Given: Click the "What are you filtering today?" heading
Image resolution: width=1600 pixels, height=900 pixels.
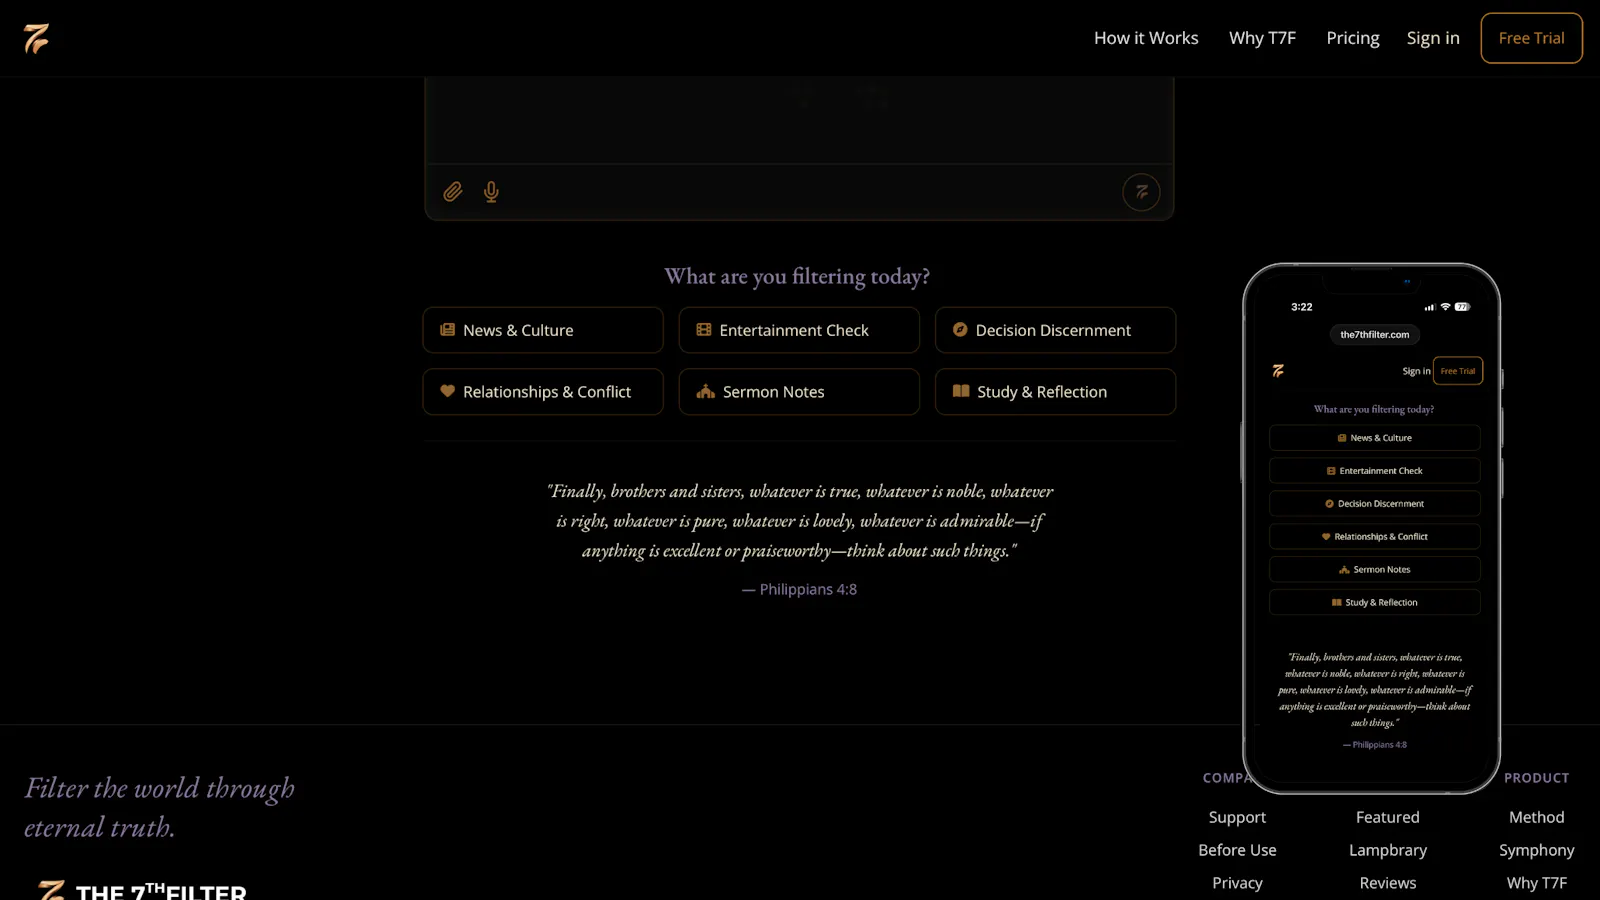Looking at the screenshot, I should coord(797,276).
